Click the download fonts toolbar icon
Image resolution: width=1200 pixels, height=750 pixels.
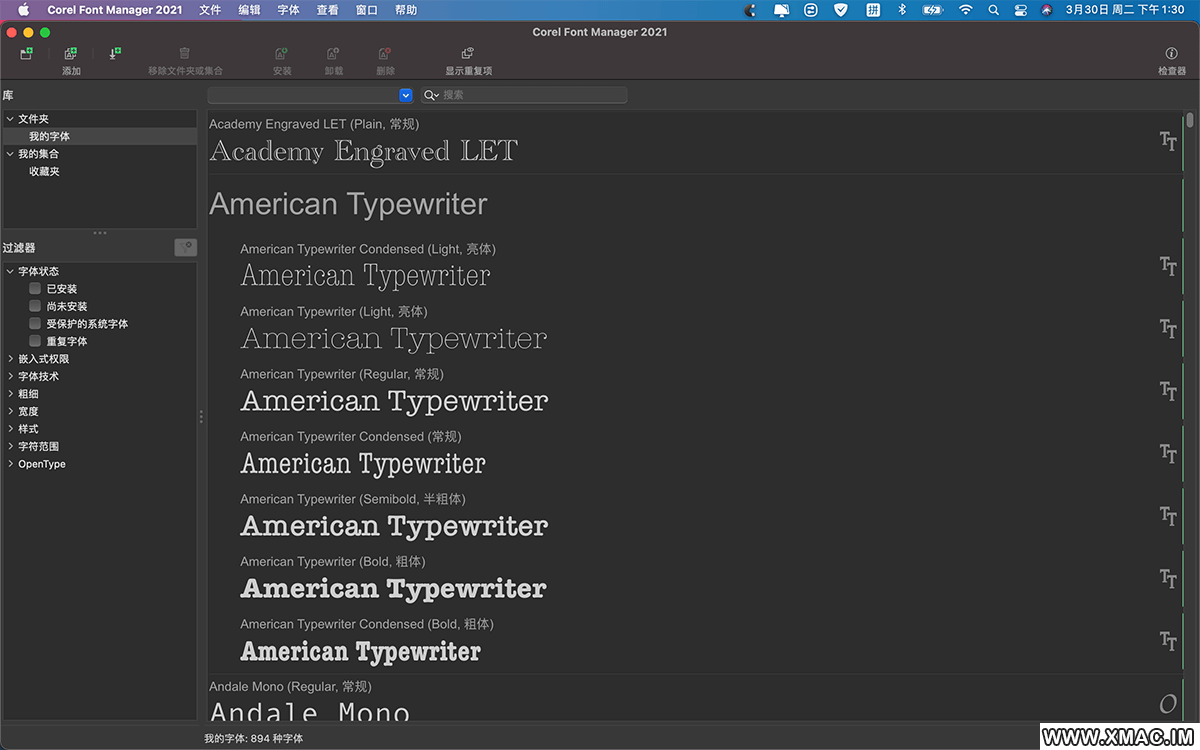[x=114, y=53]
